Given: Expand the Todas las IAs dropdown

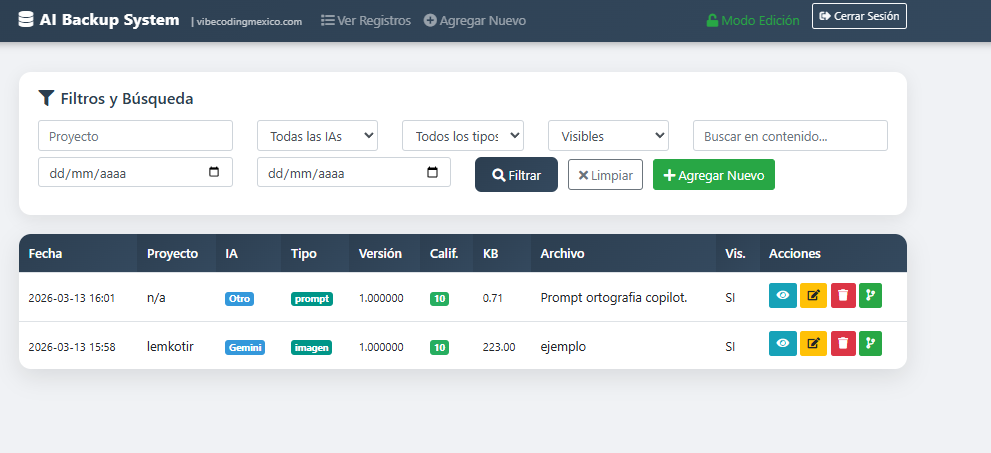Looking at the screenshot, I should (x=317, y=136).
